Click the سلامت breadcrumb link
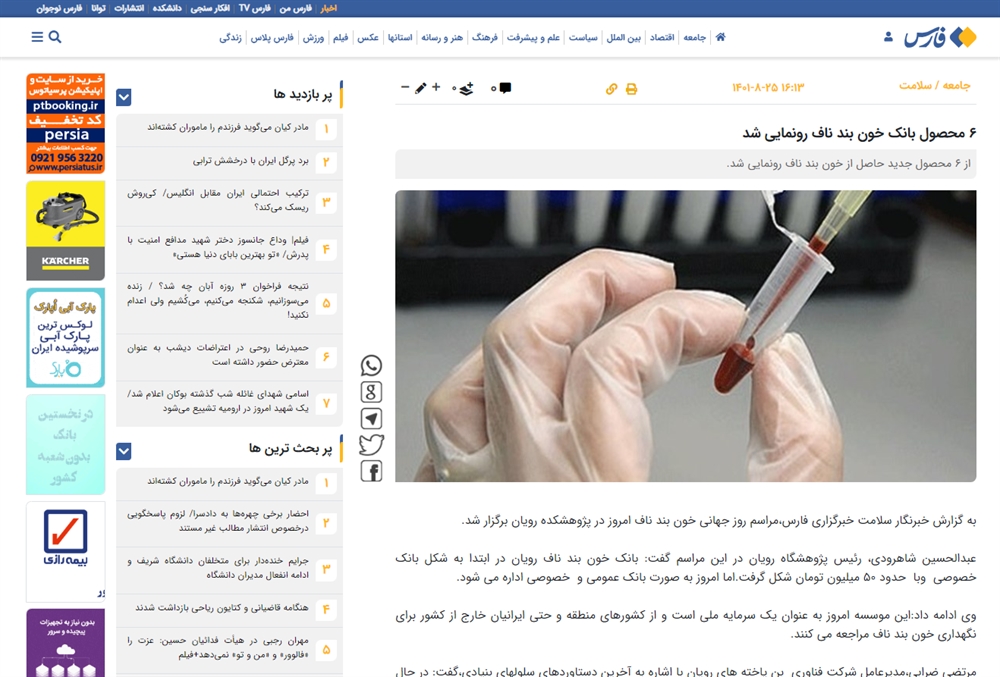The image size is (1000, 677). click(x=915, y=85)
